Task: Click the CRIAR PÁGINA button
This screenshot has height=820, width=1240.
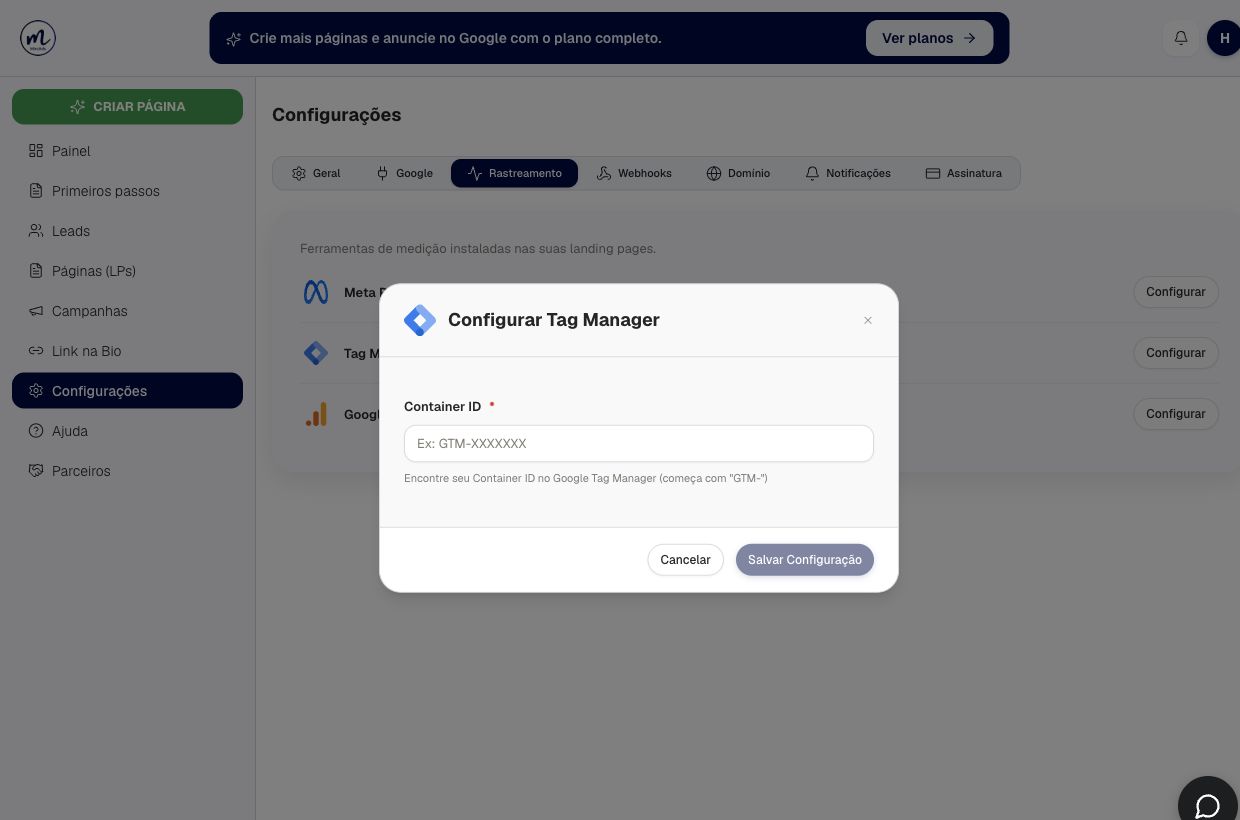Action: 127,107
